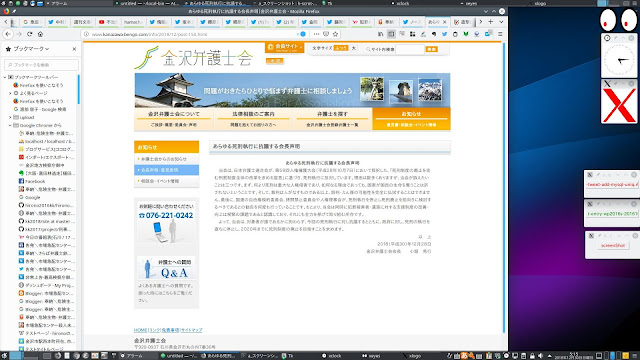
Task: Click the red X xlogo window
Action: [619, 105]
